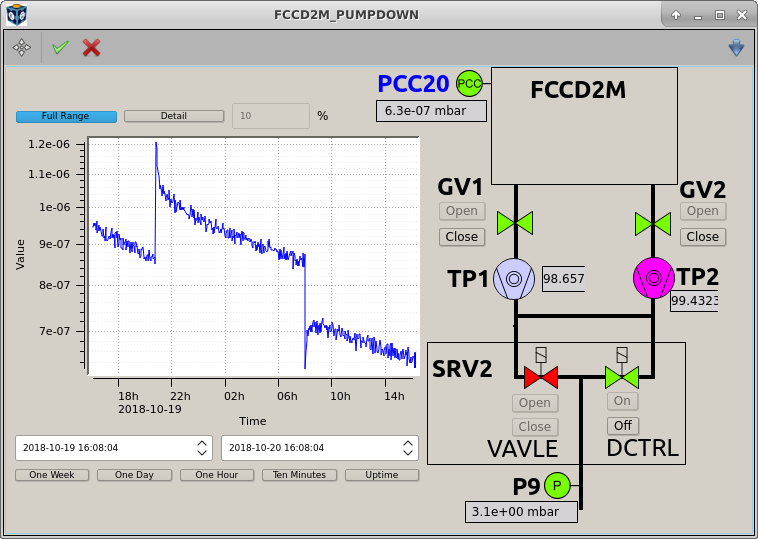Decrement the start time spinner down arrow
The image size is (758, 539).
[x=202, y=453]
